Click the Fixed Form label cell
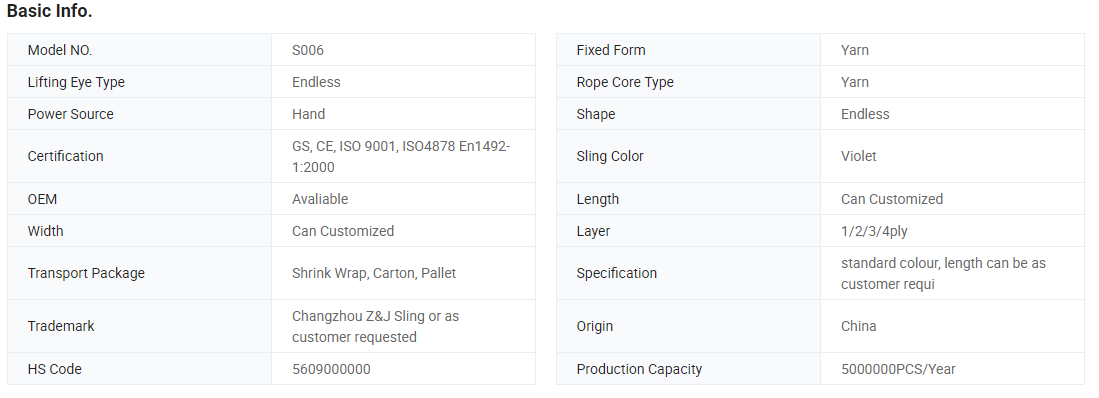Viewport: 1099px width, 398px height. 688,50
